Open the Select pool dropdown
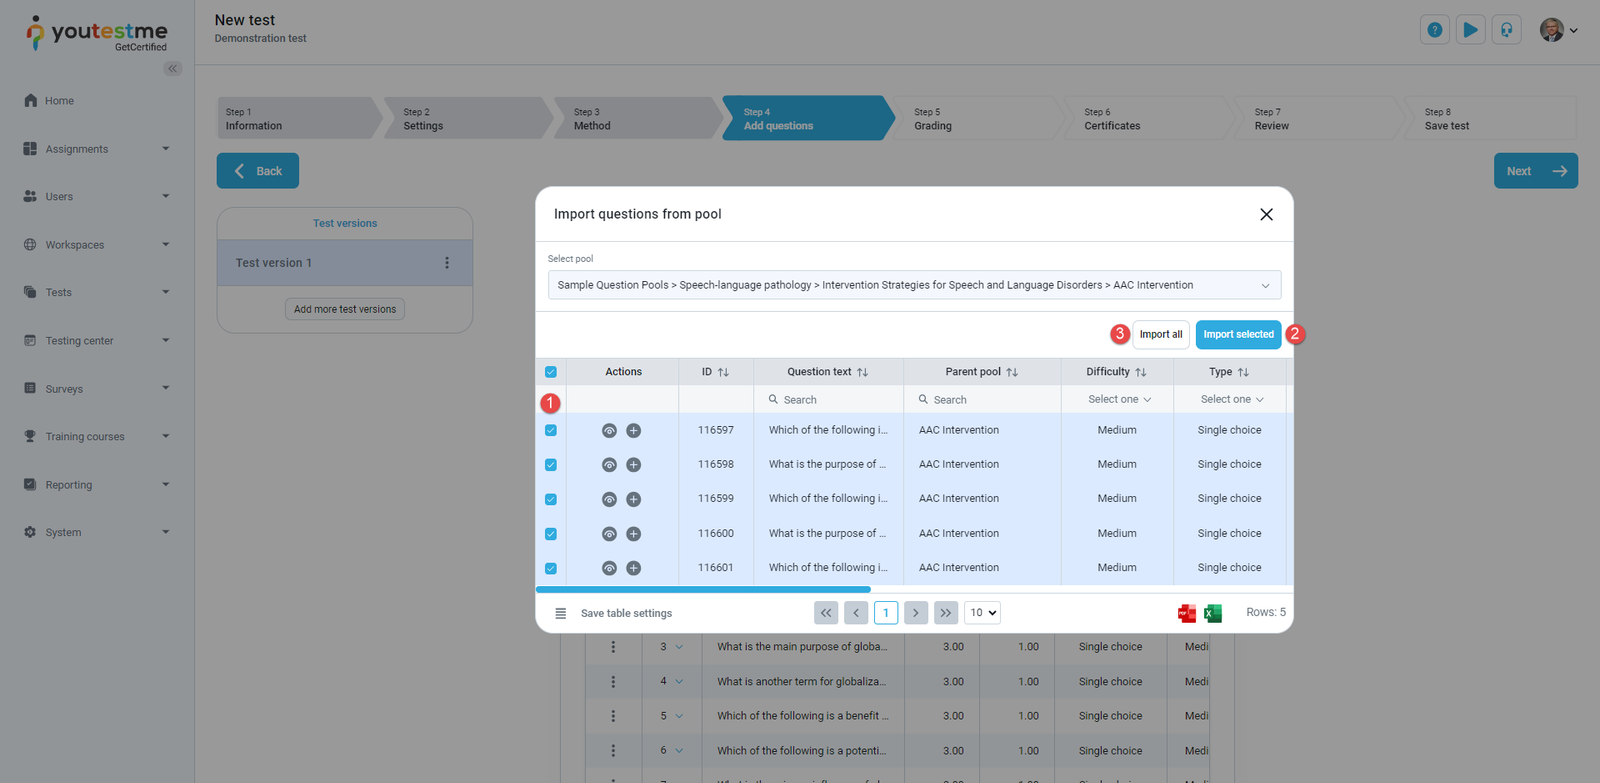Image resolution: width=1600 pixels, height=783 pixels. [x=913, y=285]
